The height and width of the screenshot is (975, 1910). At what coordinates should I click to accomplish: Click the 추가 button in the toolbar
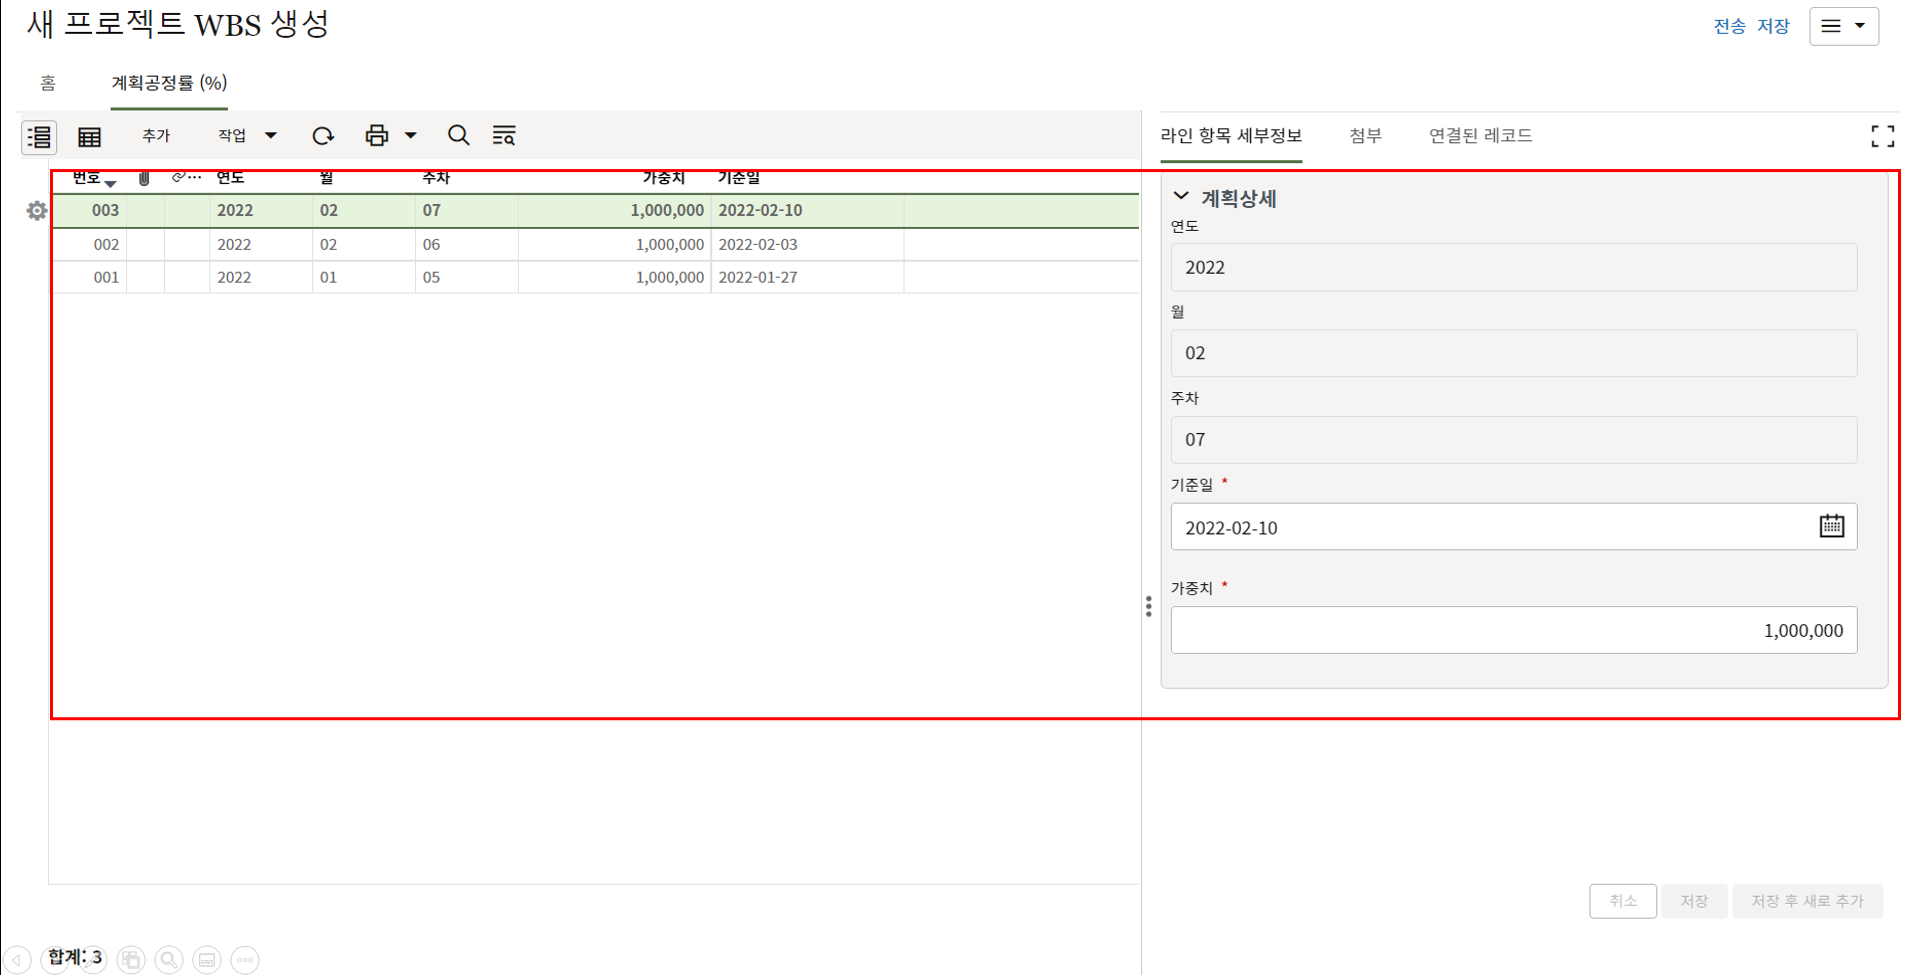(x=156, y=136)
